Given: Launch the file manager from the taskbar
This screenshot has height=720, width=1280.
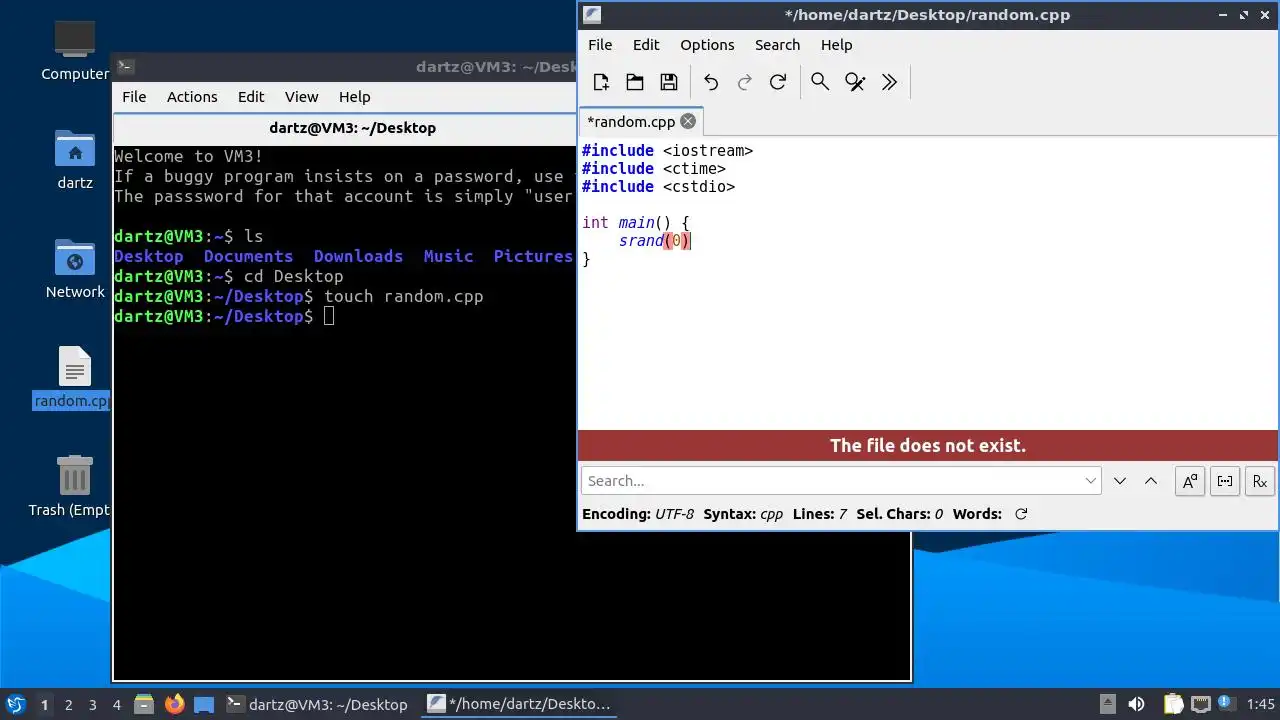Looking at the screenshot, I should [143, 704].
